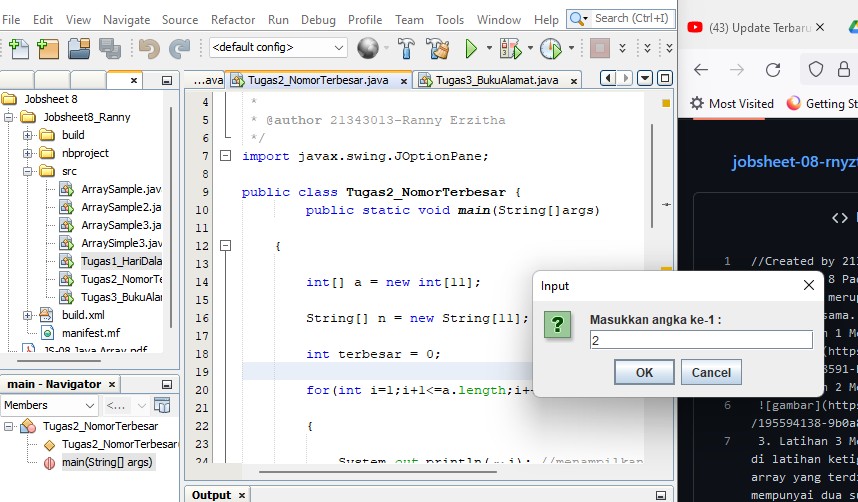This screenshot has height=502, width=858.
Task: Click the Debug Project icon
Action: pos(511,48)
